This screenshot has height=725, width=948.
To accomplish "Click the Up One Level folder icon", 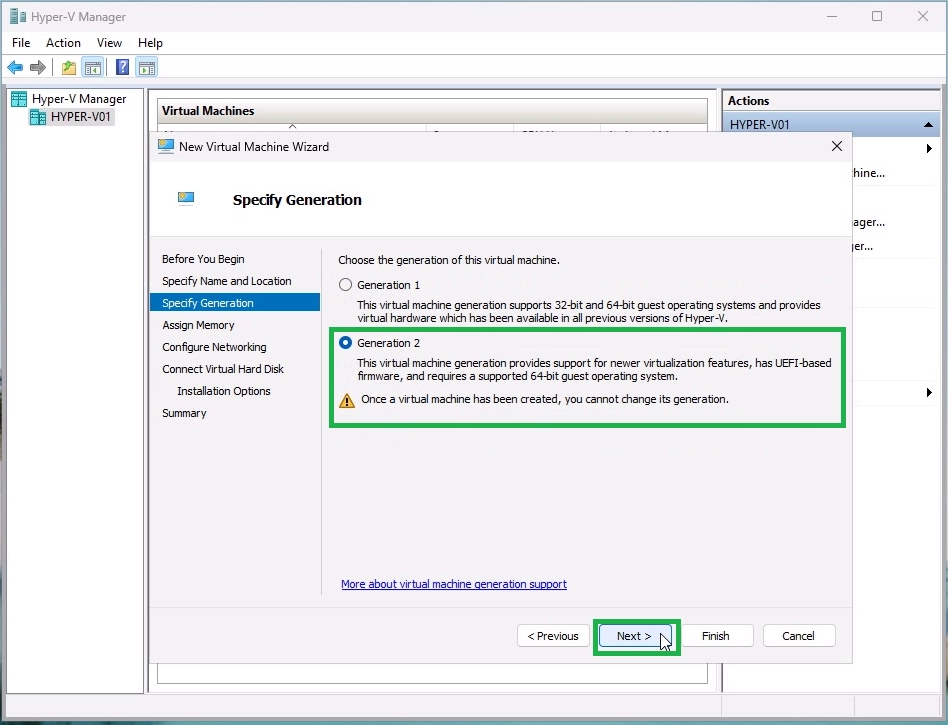I will (x=68, y=68).
